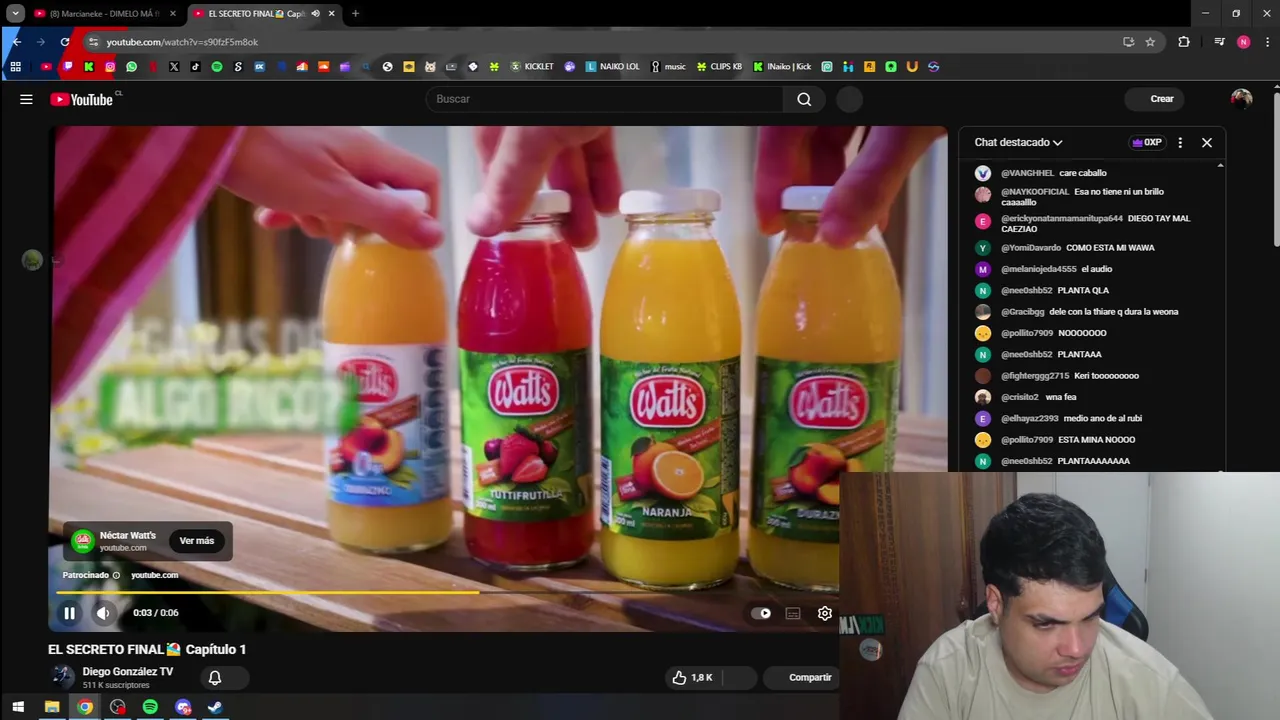Go to YouTube home via logo
The image size is (1280, 720).
pos(83,99)
